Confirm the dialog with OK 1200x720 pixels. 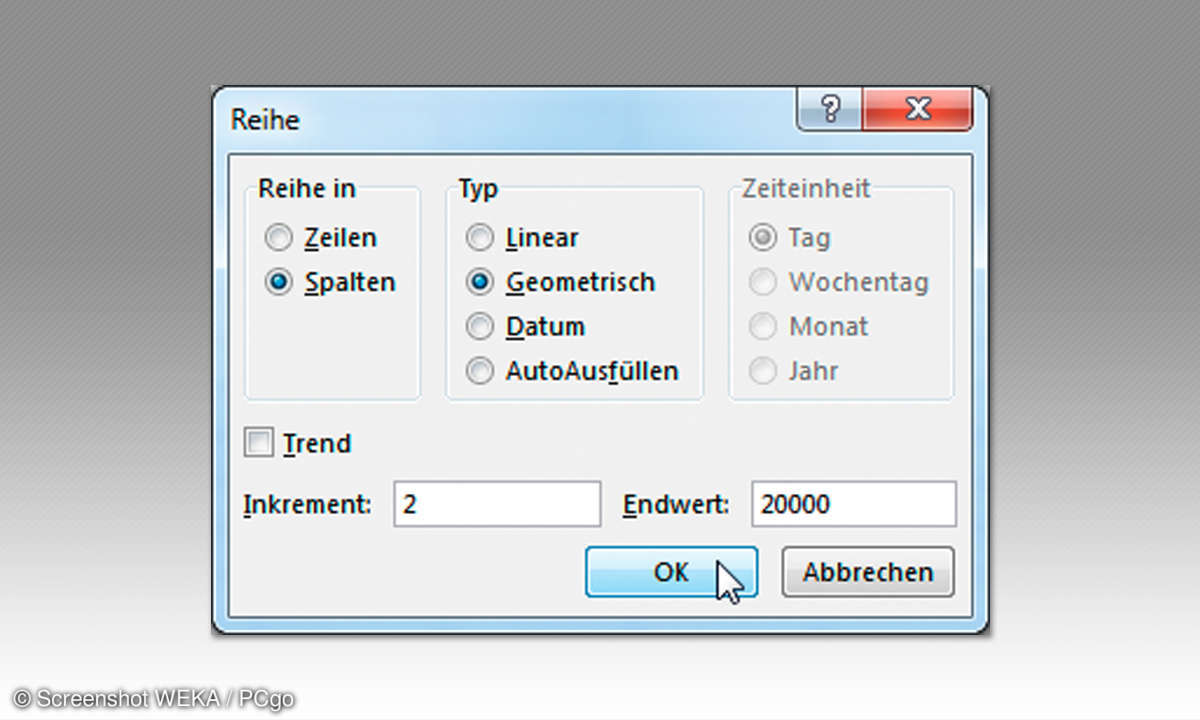coord(671,572)
